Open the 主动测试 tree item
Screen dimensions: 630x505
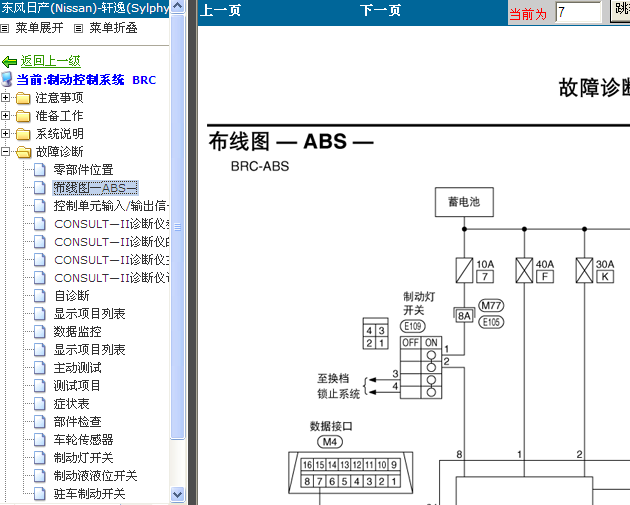(78, 368)
